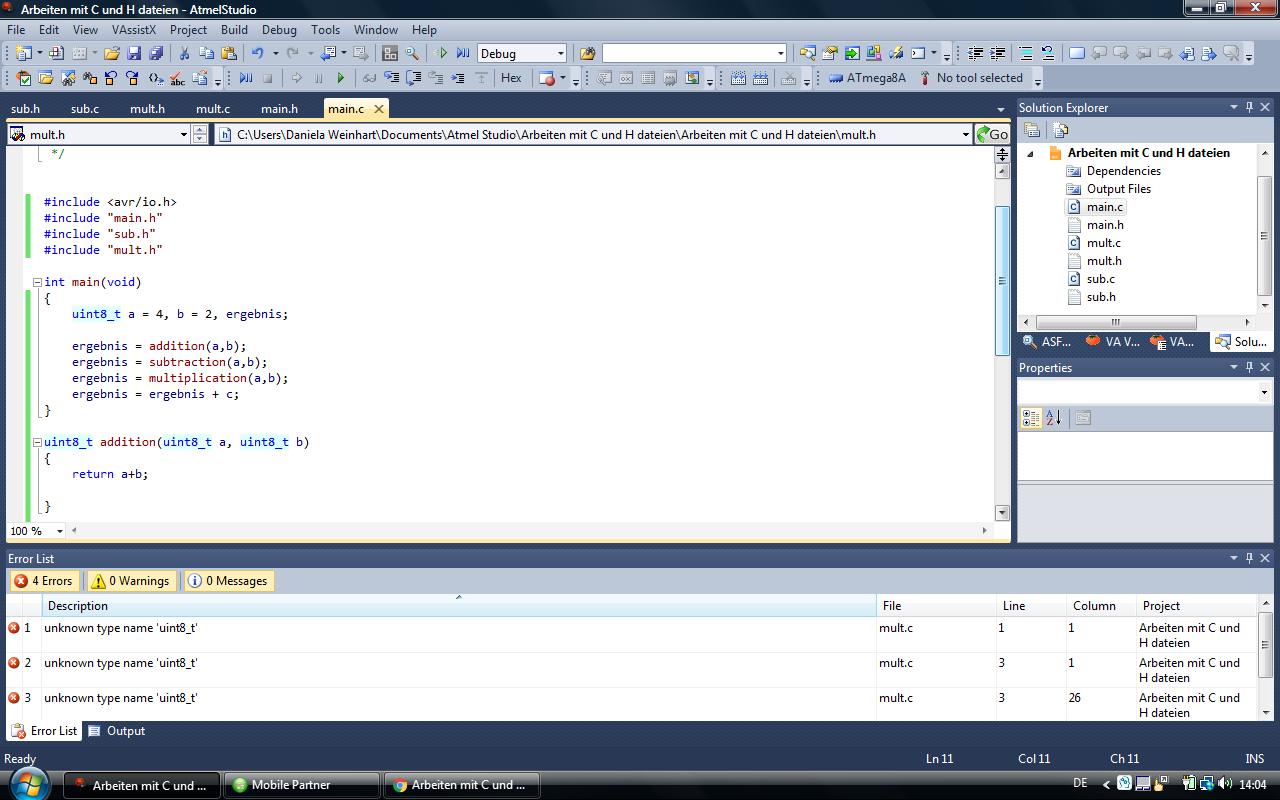Select Output Files in Solution Explorer

click(x=1119, y=189)
